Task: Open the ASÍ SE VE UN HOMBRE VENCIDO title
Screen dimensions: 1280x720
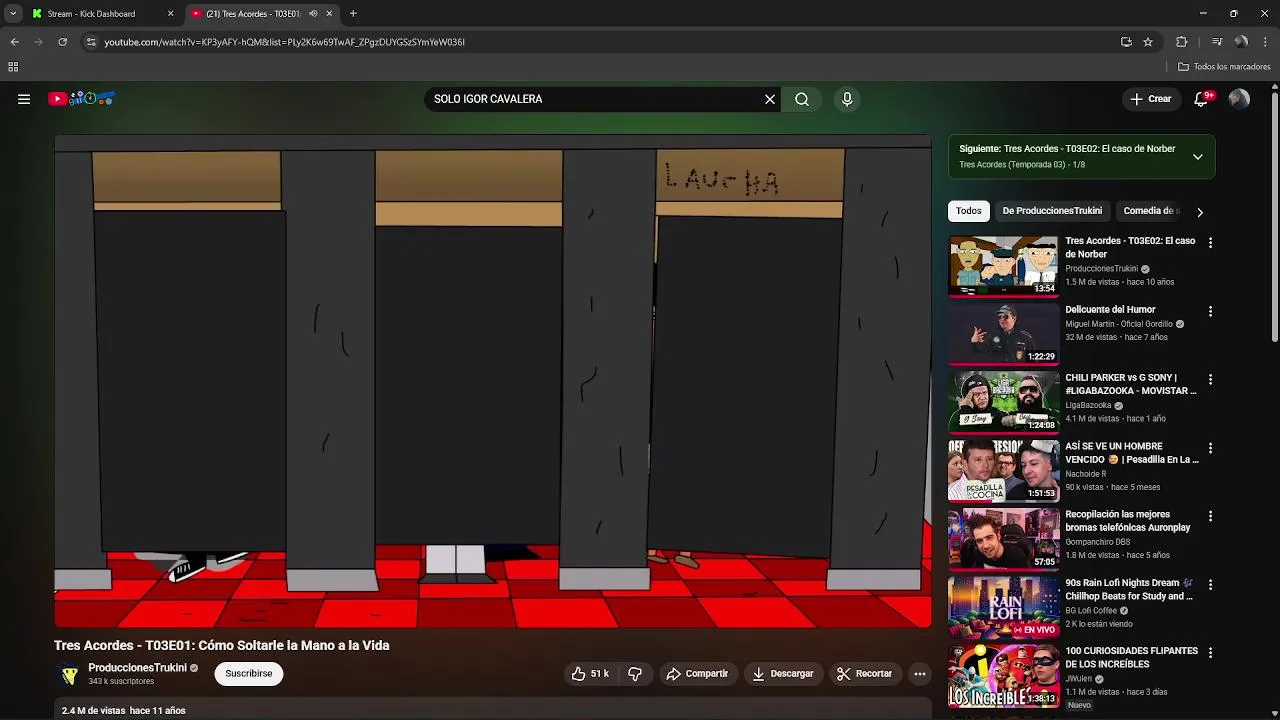Action: (1131, 453)
